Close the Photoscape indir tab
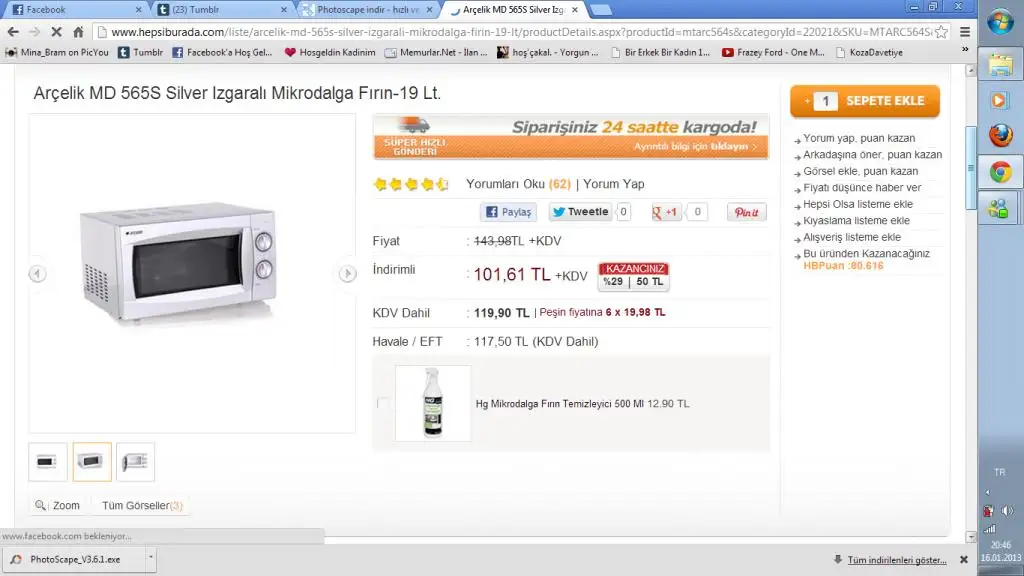 tap(429, 10)
